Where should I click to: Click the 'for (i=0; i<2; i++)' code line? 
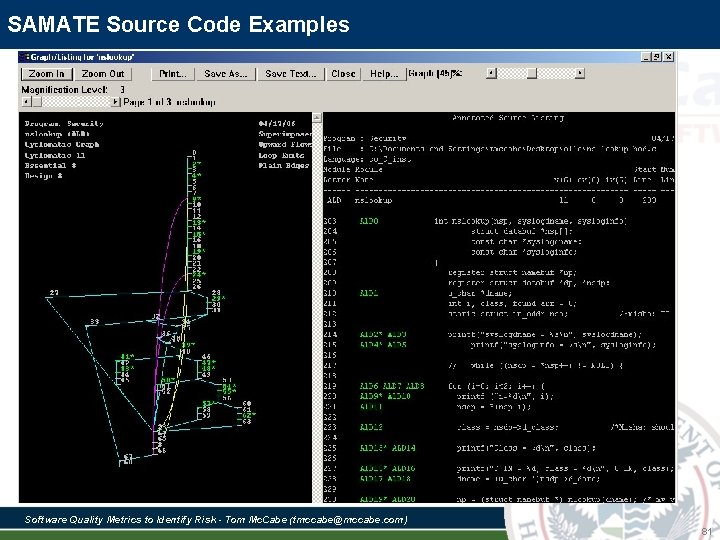pyautogui.click(x=496, y=386)
